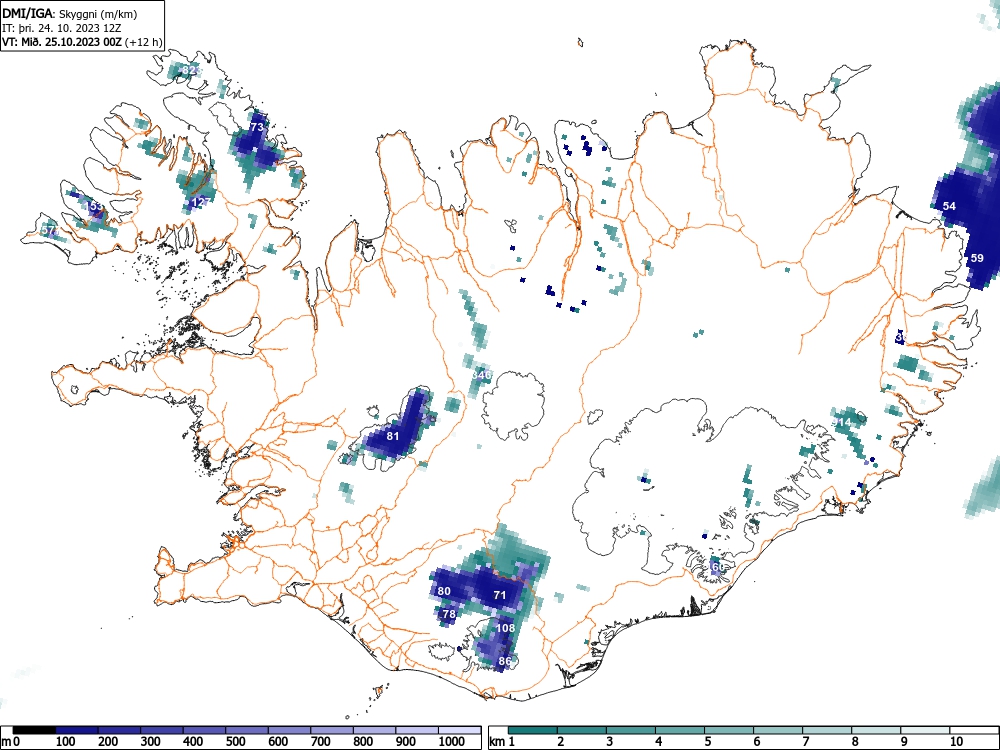Click the 'km 1' legend label
1000x750 pixels.
coord(502,742)
